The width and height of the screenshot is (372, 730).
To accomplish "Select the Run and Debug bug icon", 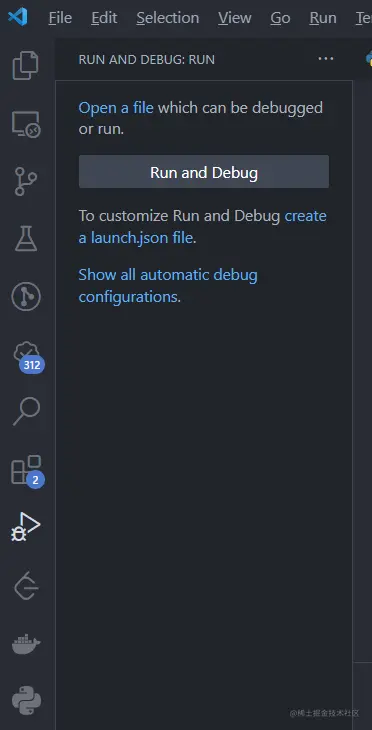I will point(26,527).
